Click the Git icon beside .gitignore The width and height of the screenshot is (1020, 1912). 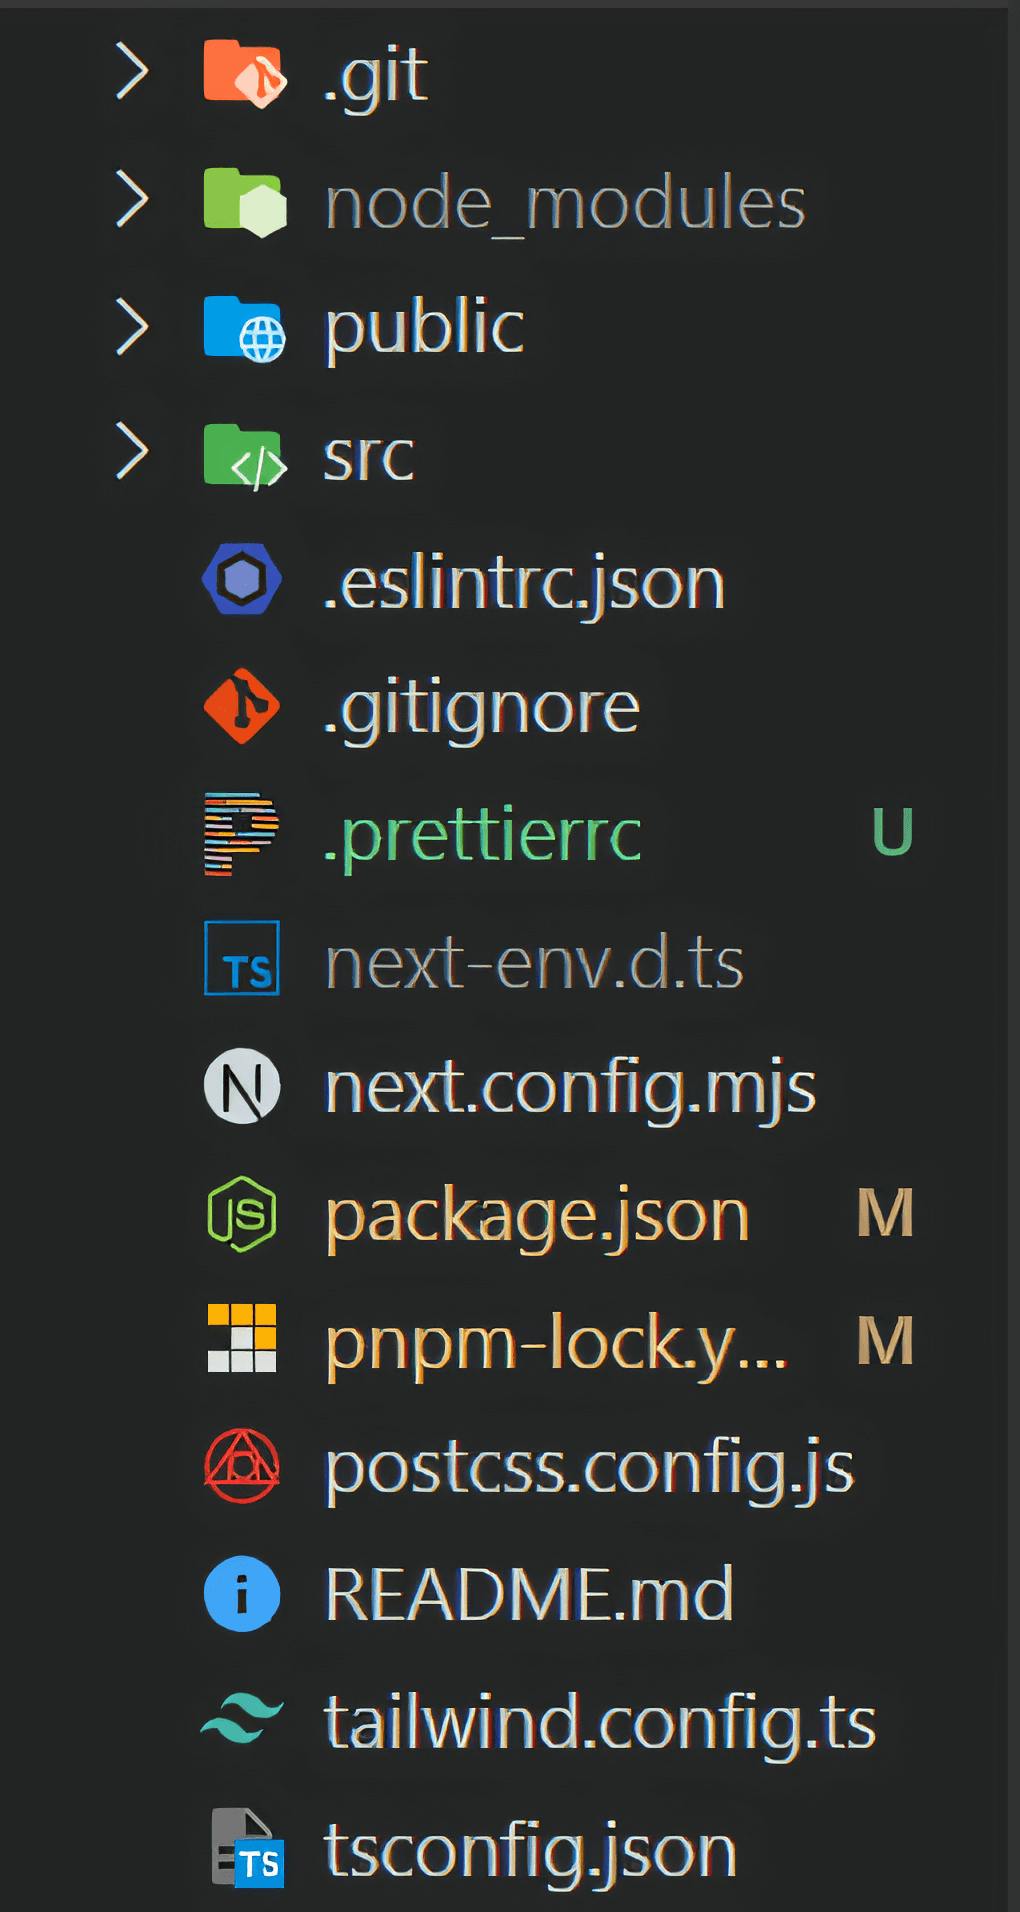click(x=241, y=707)
